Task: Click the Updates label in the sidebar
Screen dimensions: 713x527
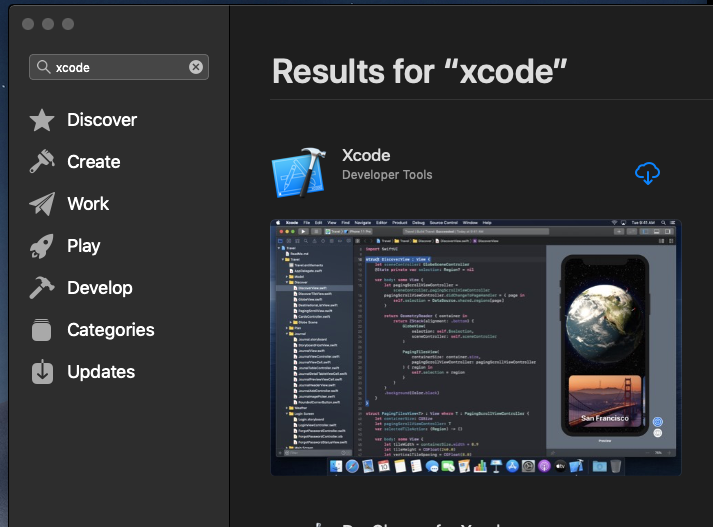Action: tap(101, 372)
